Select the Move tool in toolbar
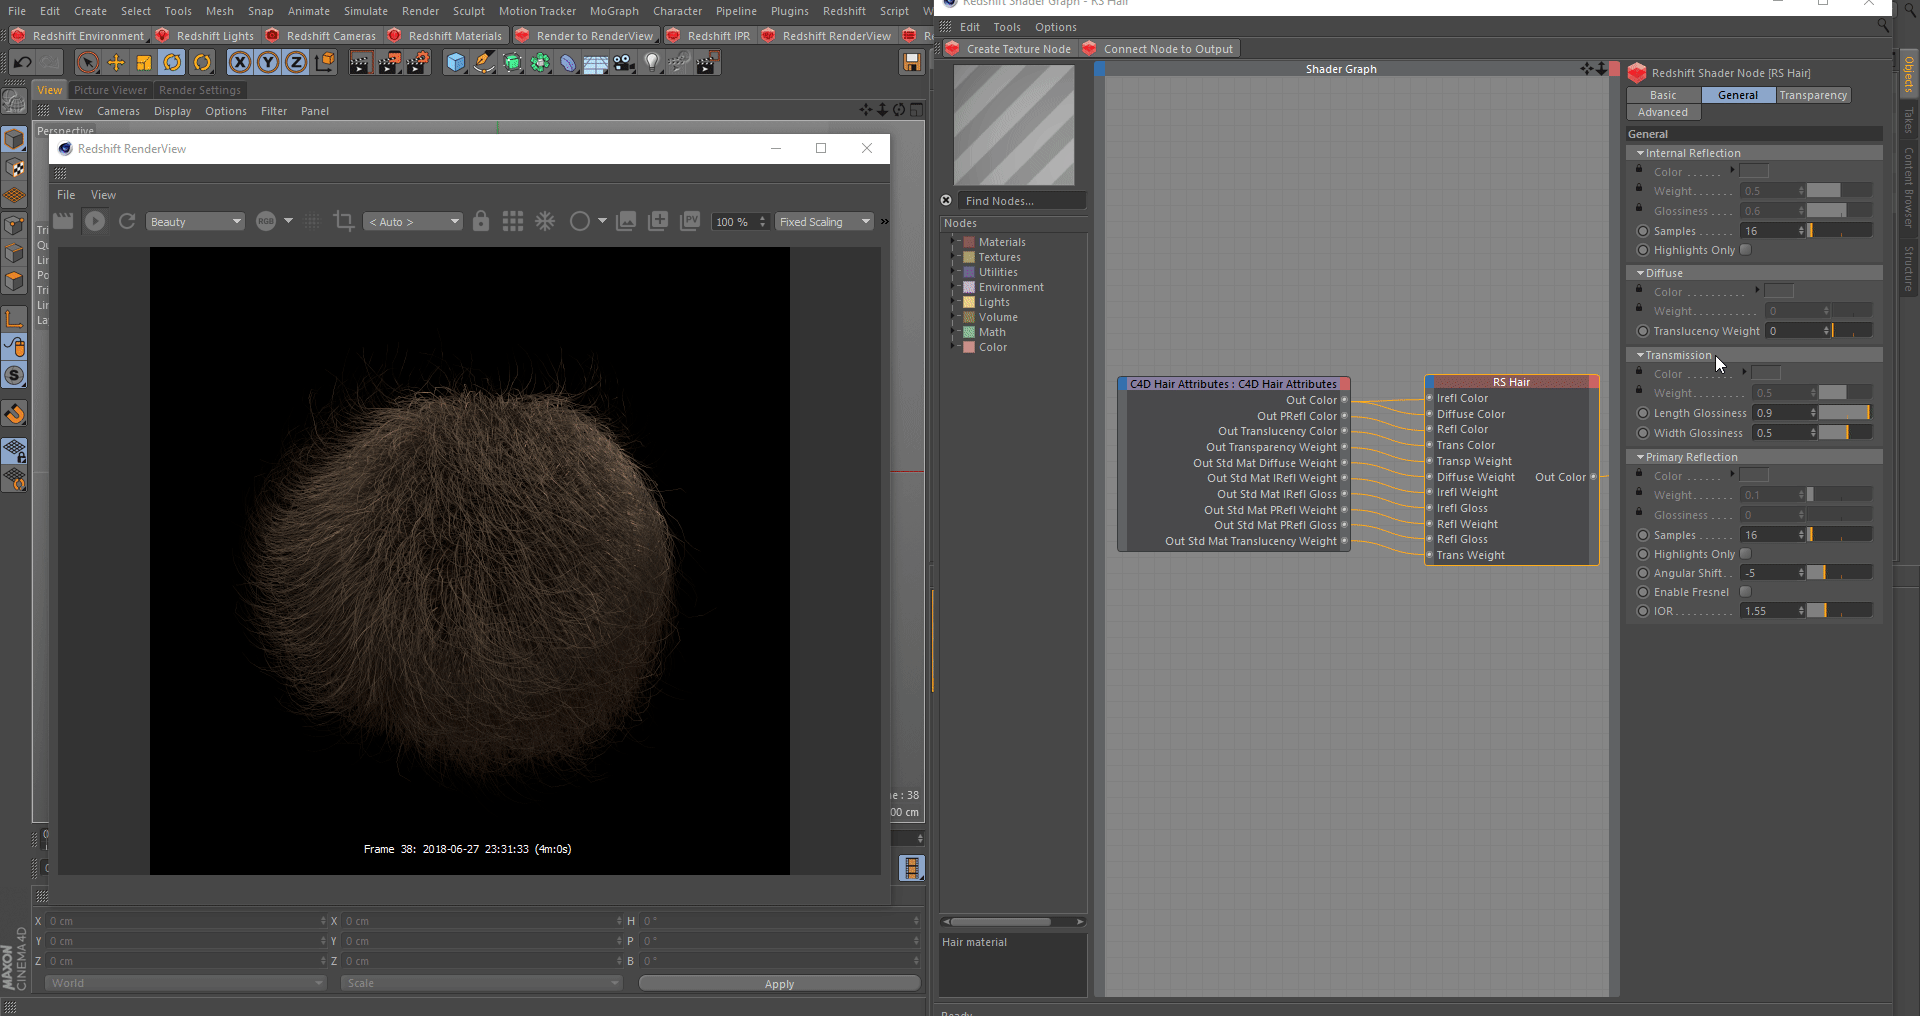This screenshot has width=1920, height=1016. pyautogui.click(x=116, y=63)
